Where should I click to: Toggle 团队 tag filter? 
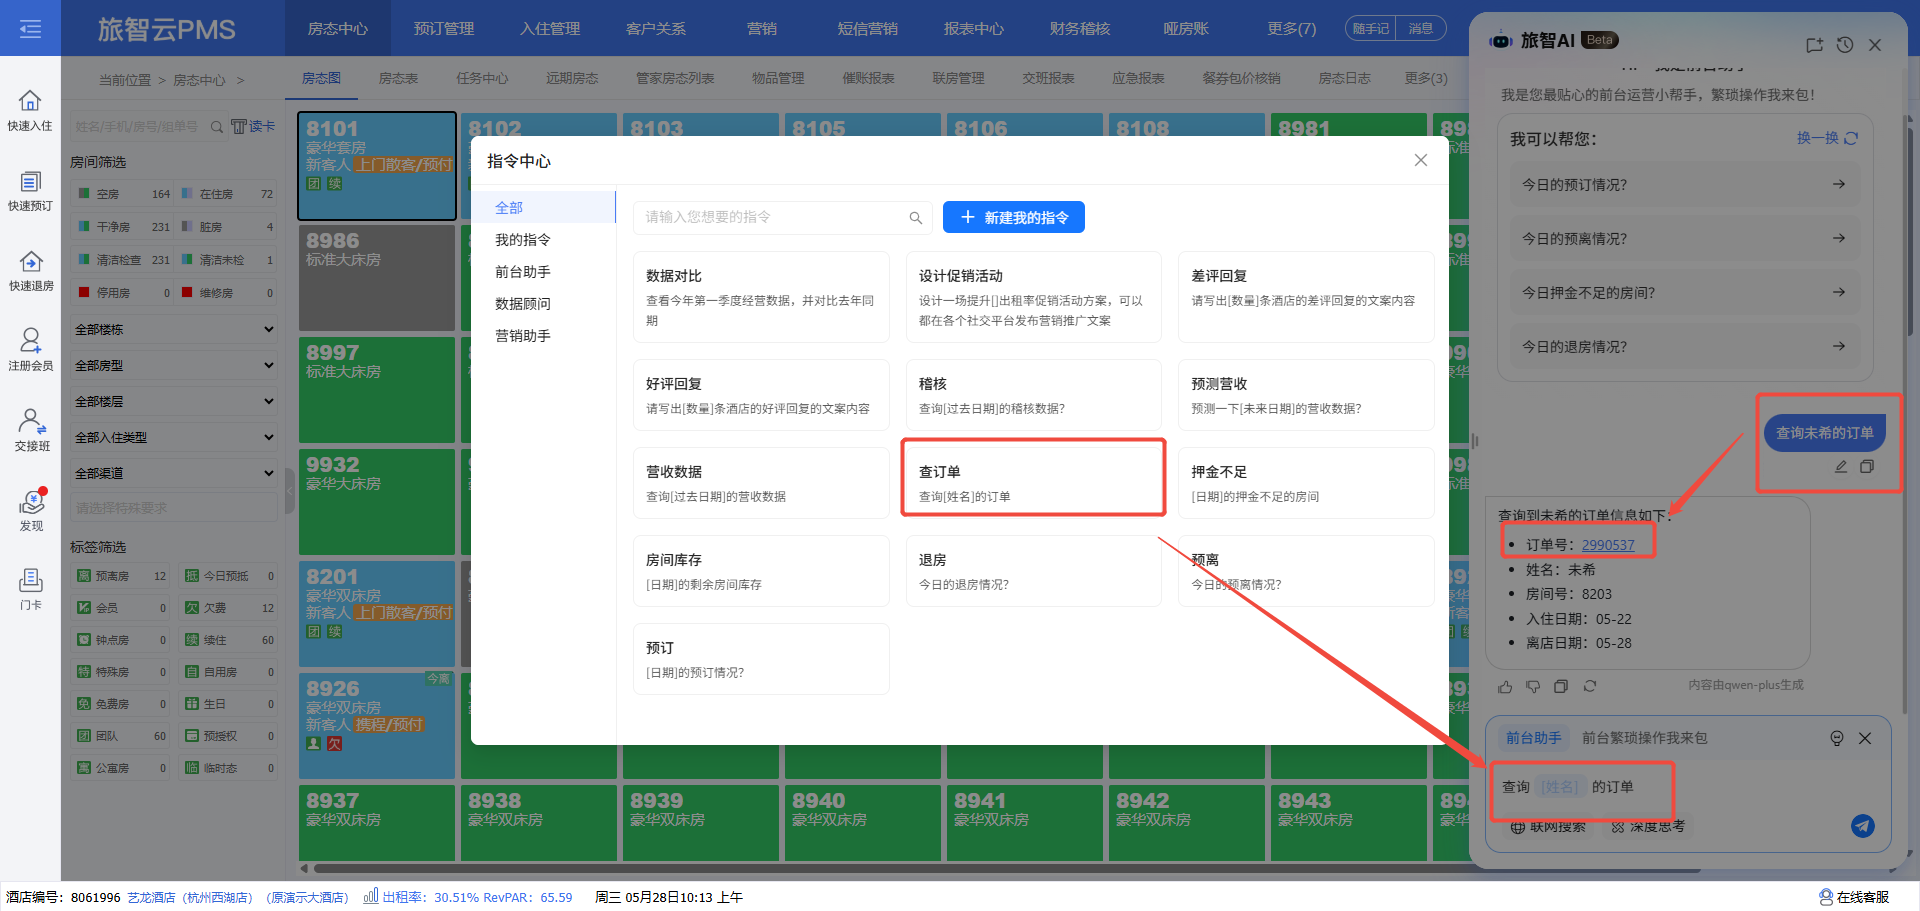pyautogui.click(x=122, y=736)
